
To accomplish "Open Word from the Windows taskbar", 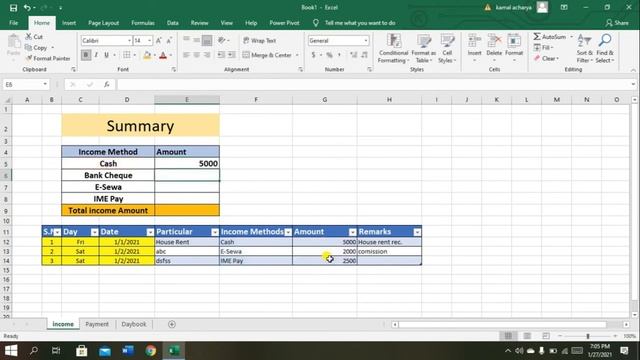I will (x=128, y=351).
